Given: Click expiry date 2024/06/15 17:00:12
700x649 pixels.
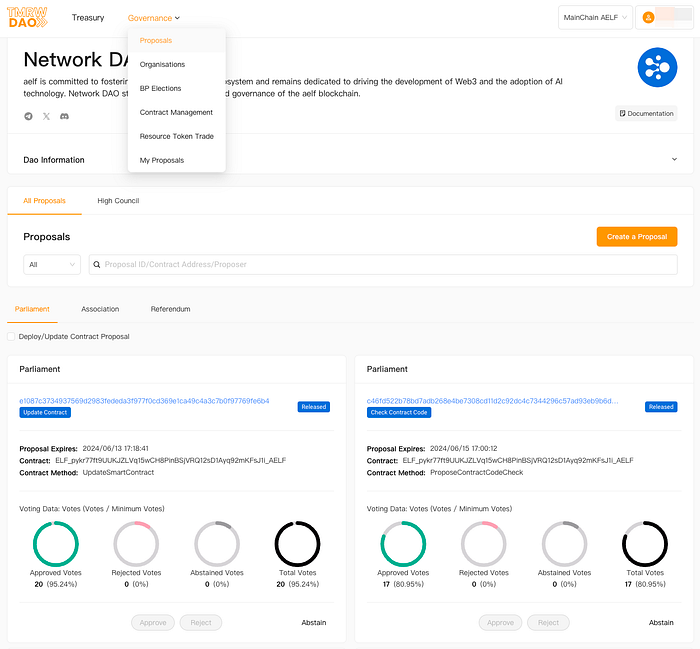Looking at the screenshot, I should [463, 448].
